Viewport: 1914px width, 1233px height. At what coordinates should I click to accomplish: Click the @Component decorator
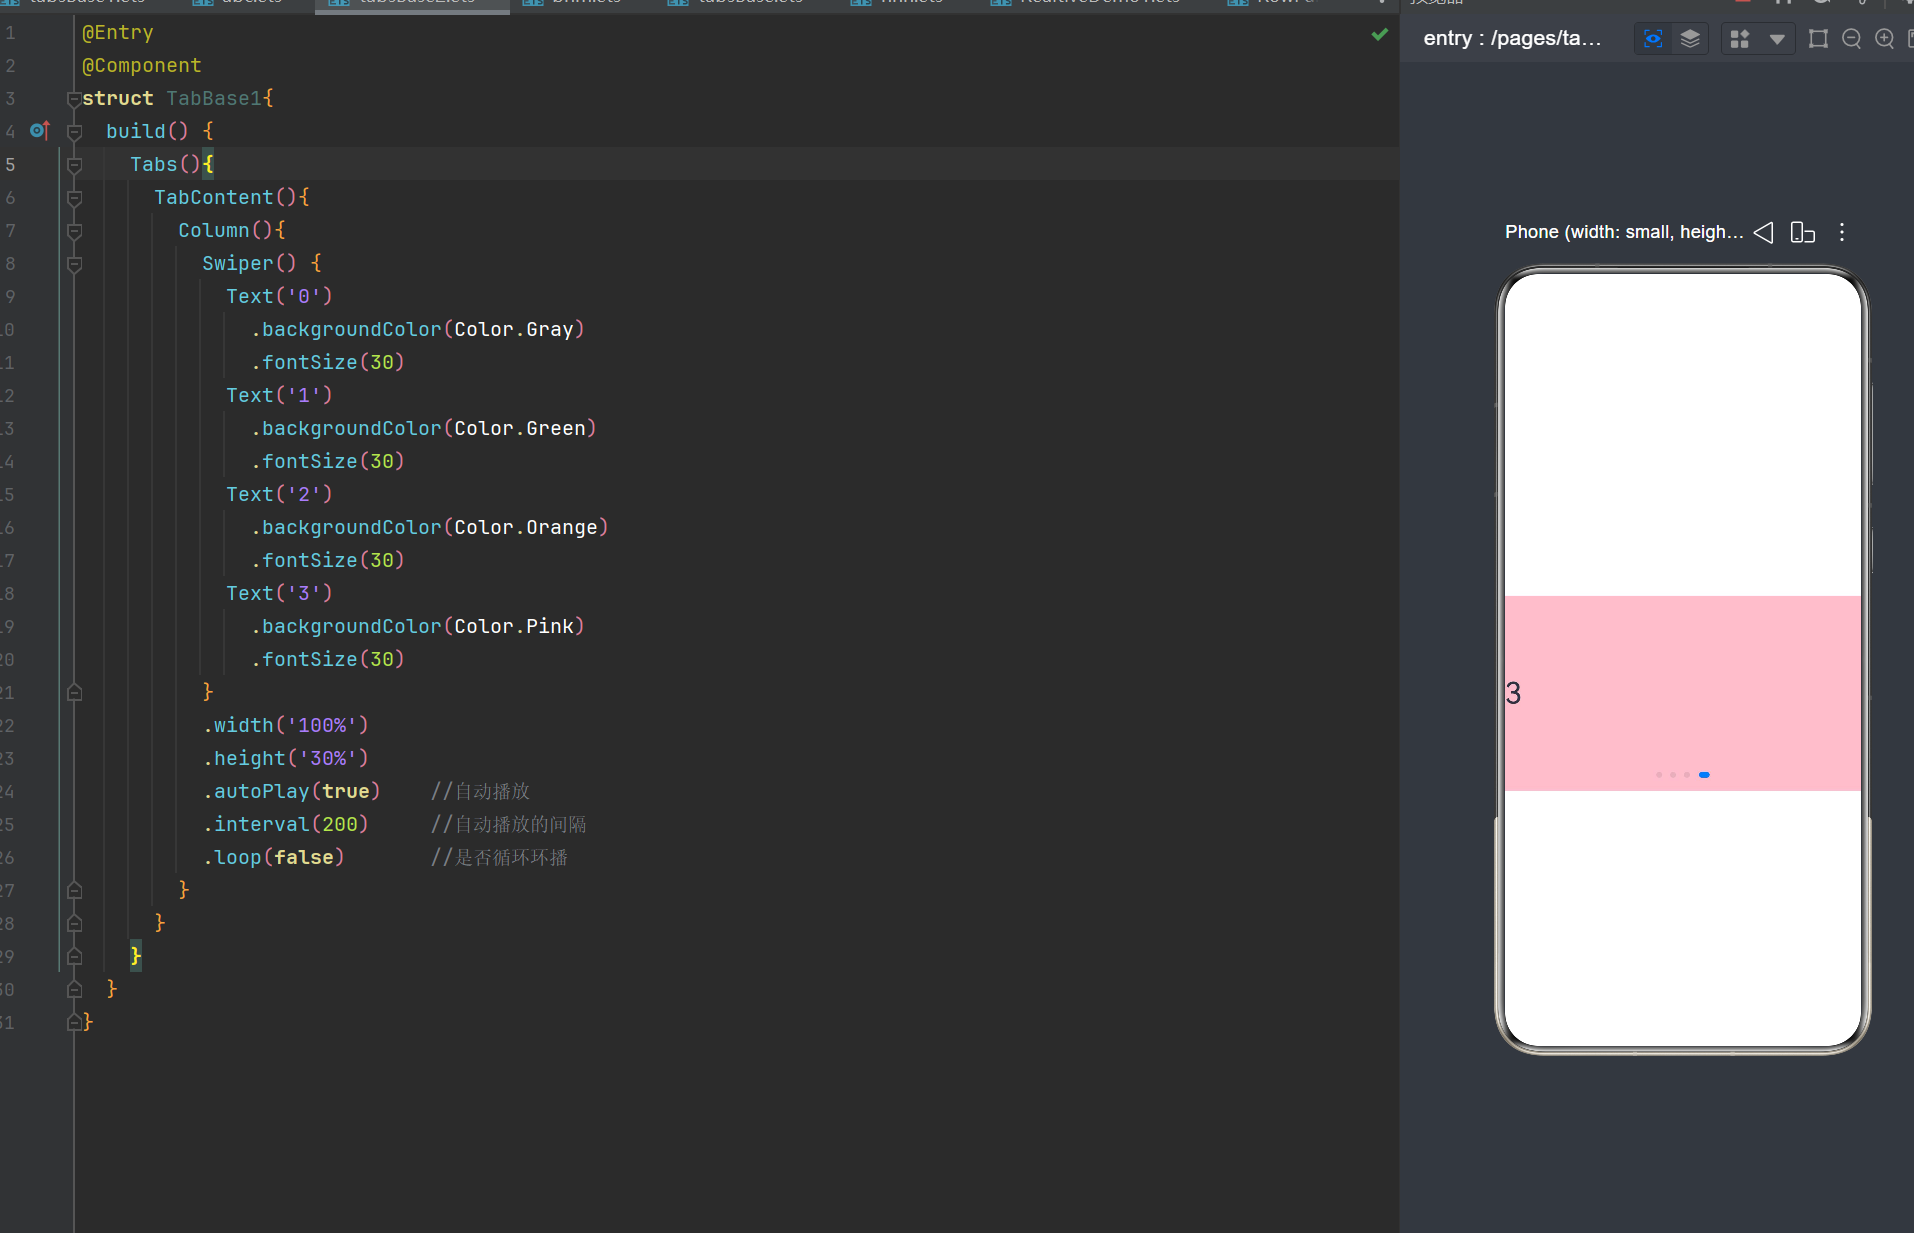tap(142, 65)
